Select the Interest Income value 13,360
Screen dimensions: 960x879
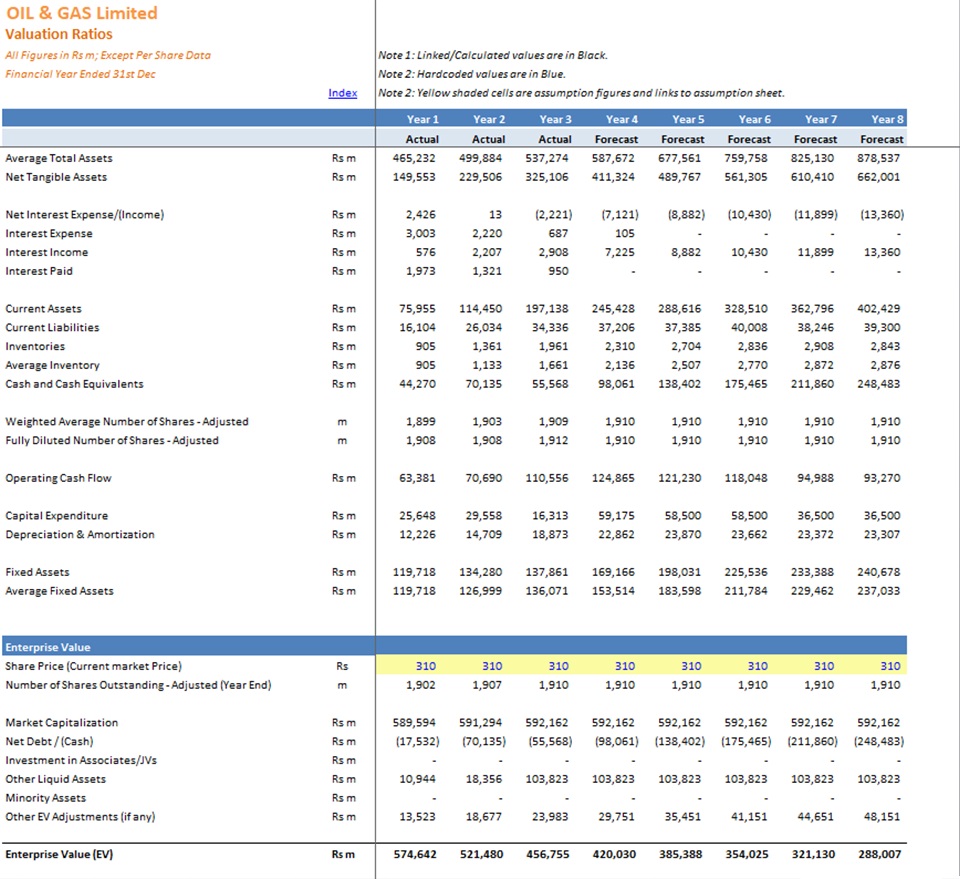click(882, 252)
